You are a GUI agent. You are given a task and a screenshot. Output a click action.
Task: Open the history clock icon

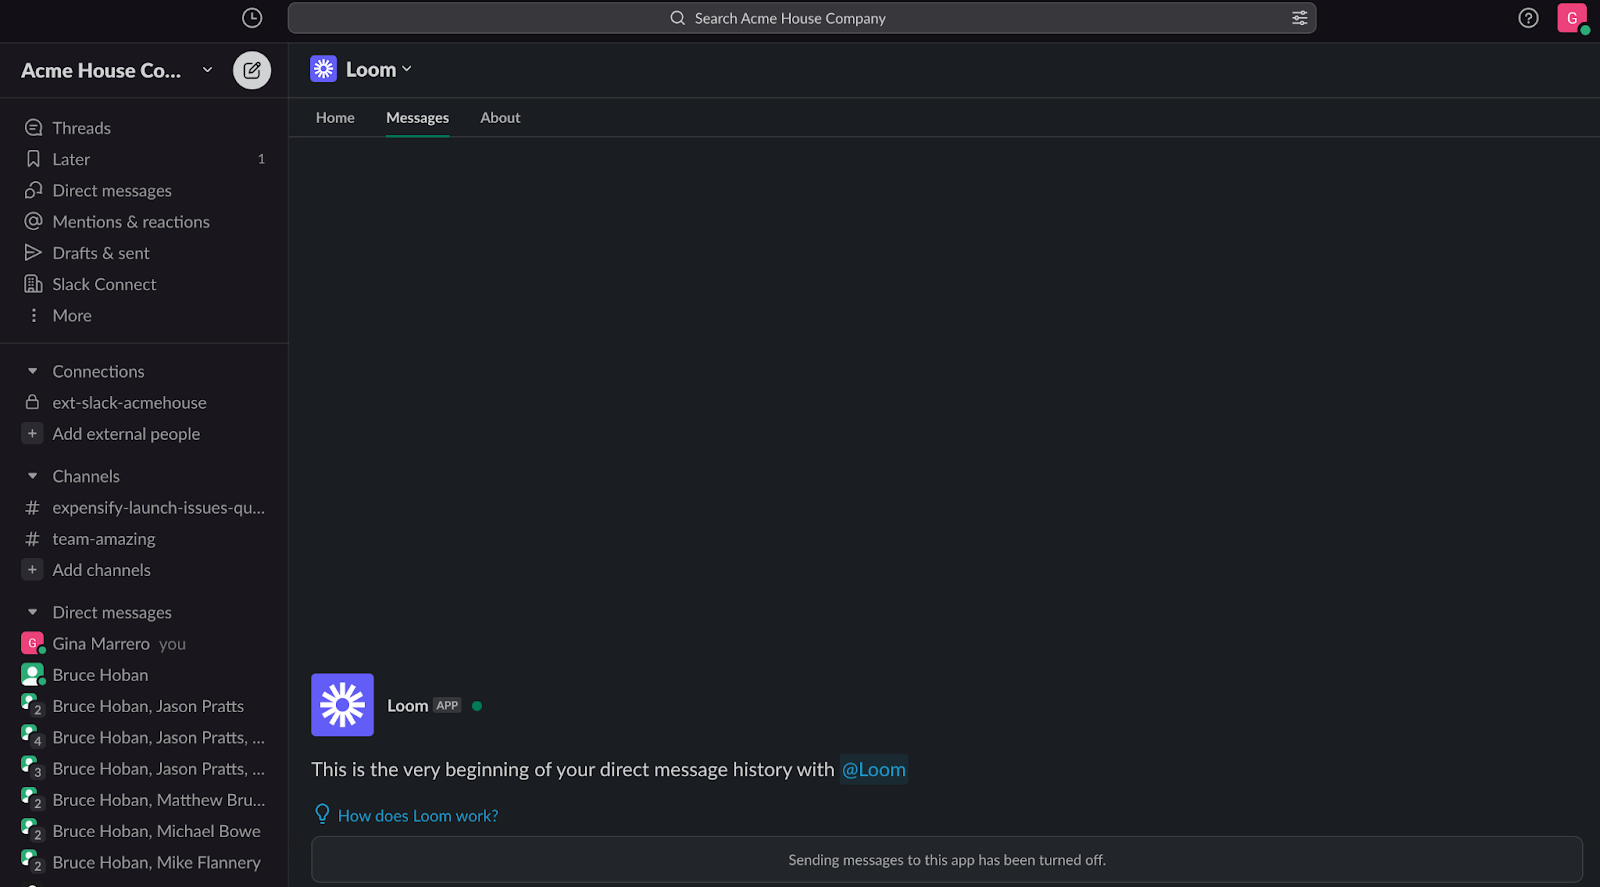252,18
